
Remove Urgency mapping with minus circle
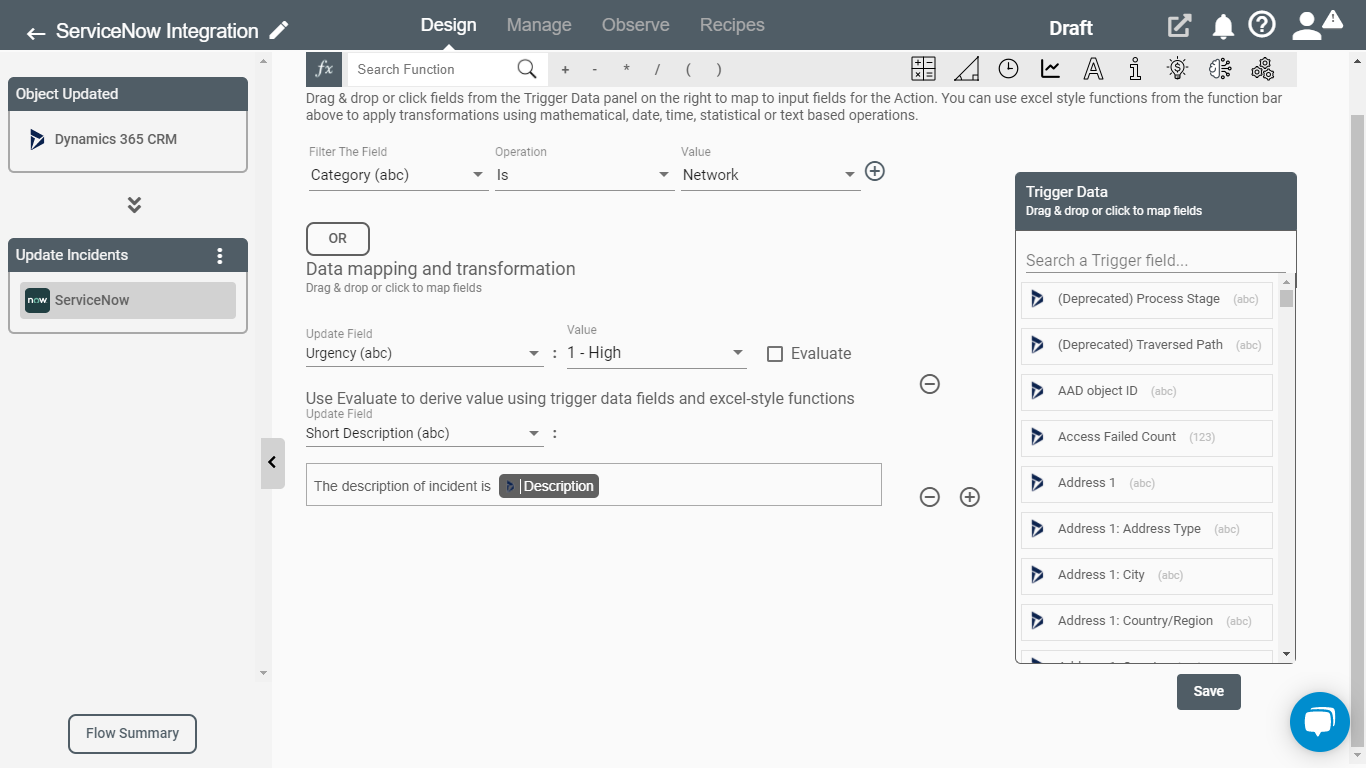click(x=930, y=384)
